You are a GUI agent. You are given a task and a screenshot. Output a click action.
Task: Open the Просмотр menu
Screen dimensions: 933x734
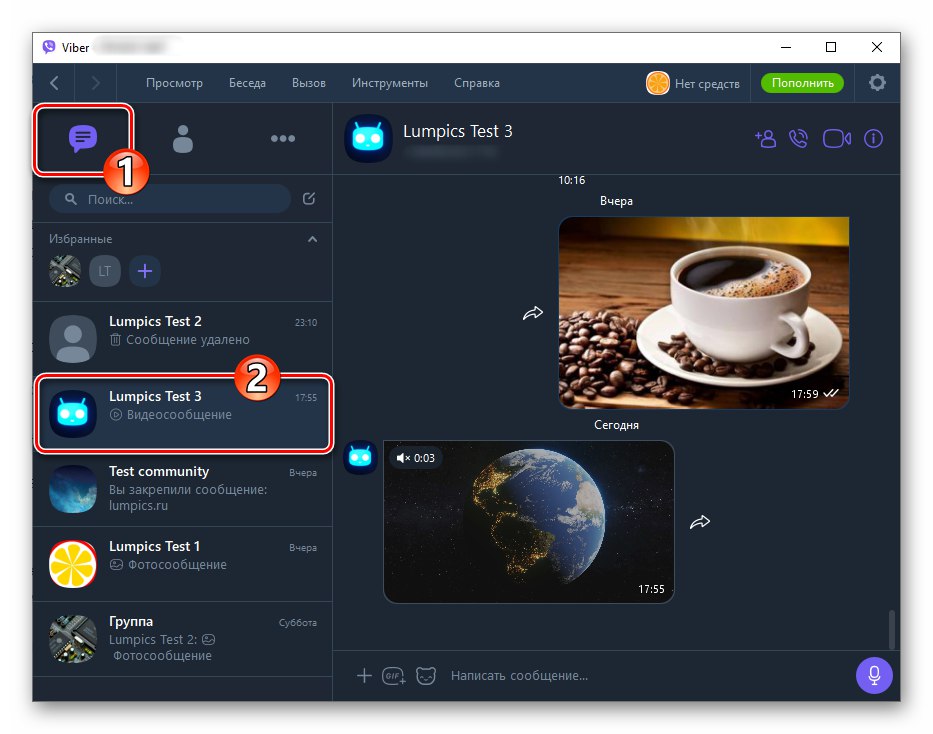pyautogui.click(x=174, y=83)
